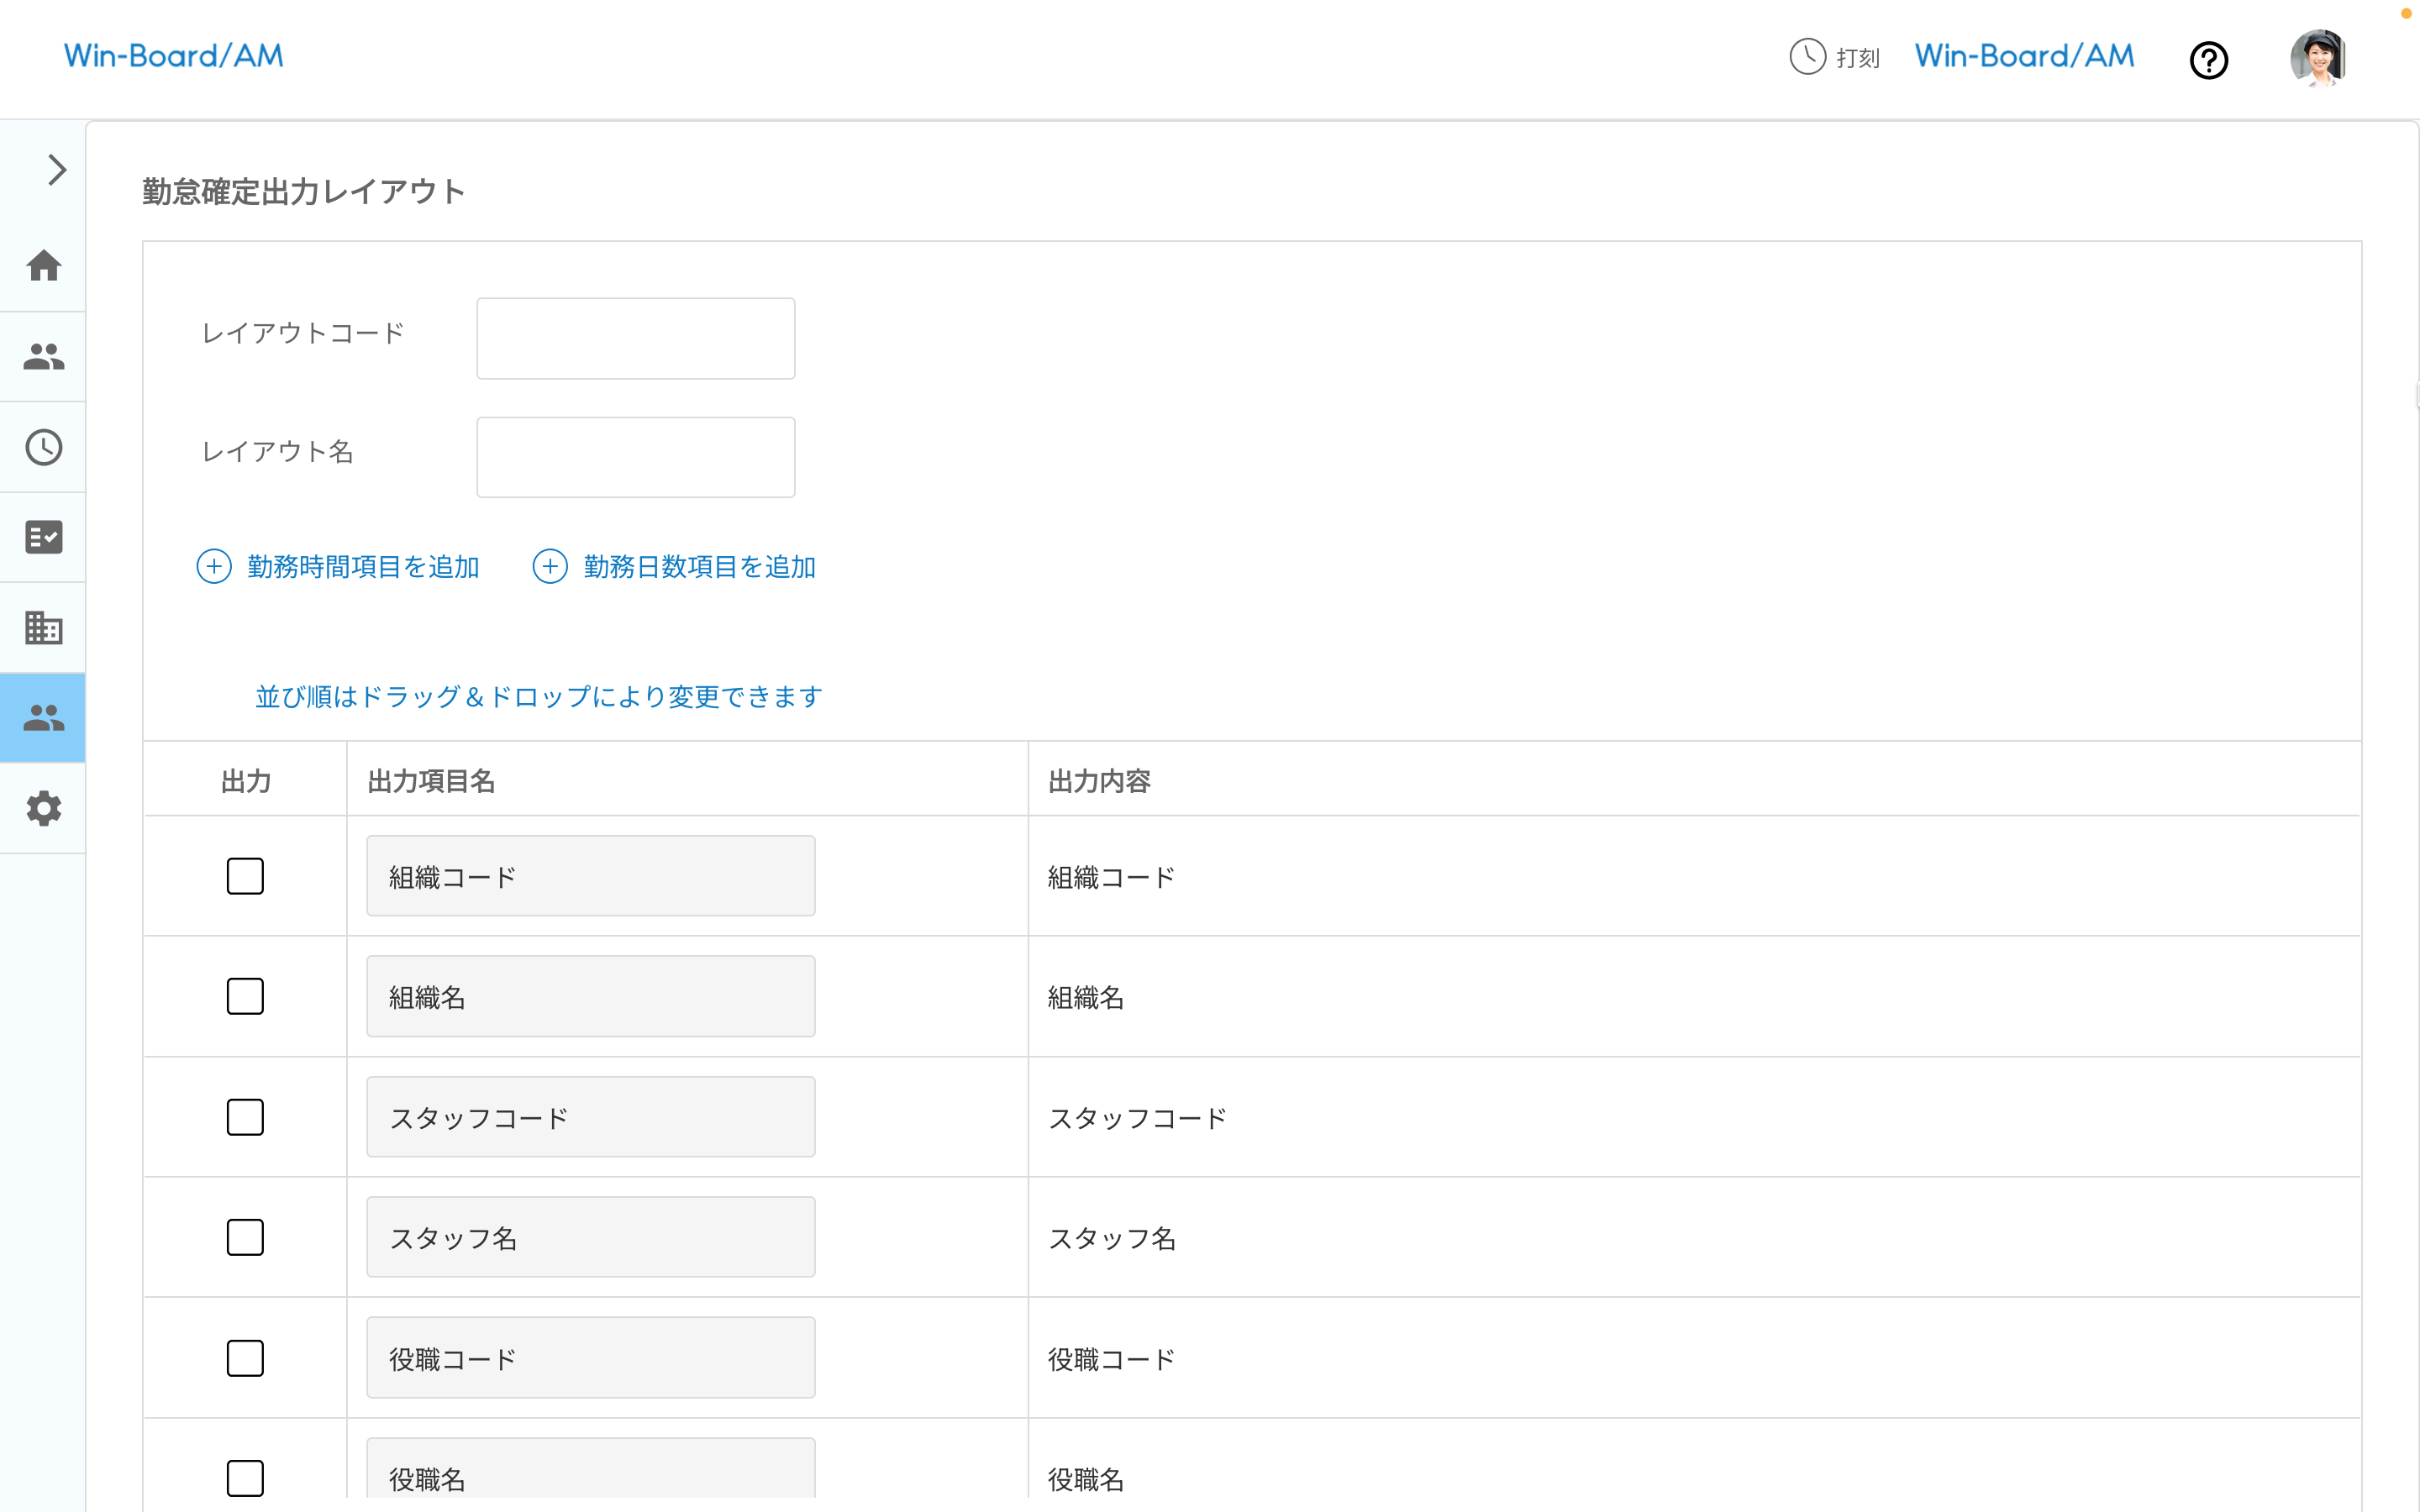2420x1512 pixels.
Task: Click the レイアウト名 input field
Action: pos(635,456)
